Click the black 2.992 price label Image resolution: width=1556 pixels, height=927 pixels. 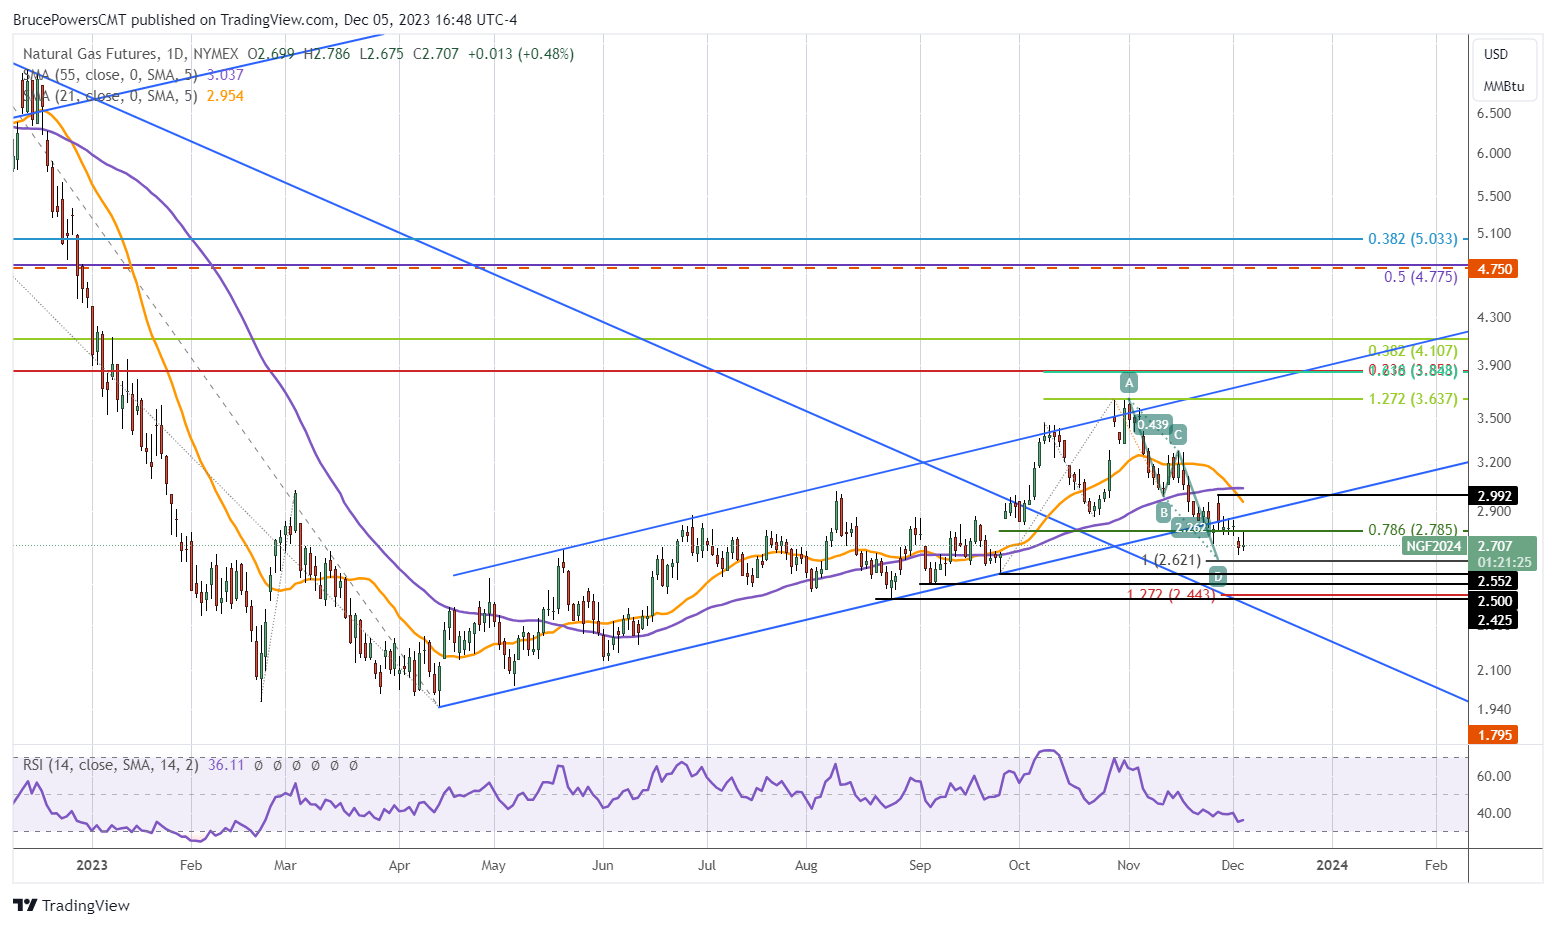[1495, 496]
